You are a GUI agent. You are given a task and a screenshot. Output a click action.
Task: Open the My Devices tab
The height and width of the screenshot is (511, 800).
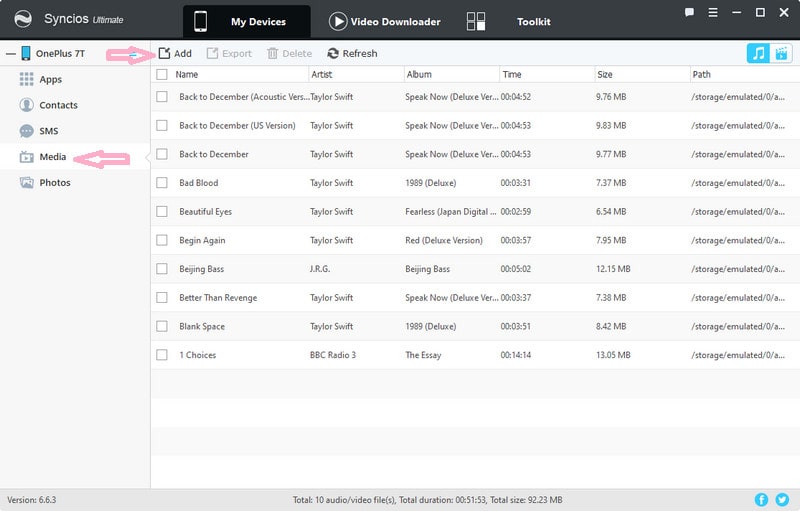[246, 21]
